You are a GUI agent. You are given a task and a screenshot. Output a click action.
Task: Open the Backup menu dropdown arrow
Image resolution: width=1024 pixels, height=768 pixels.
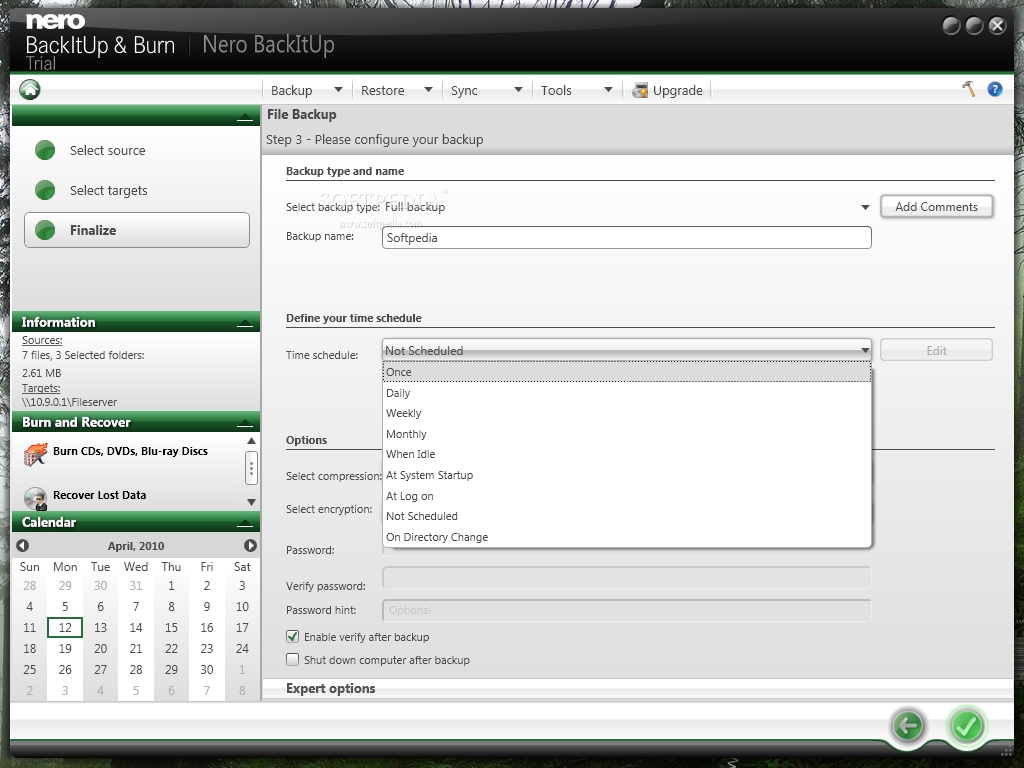[338, 89]
